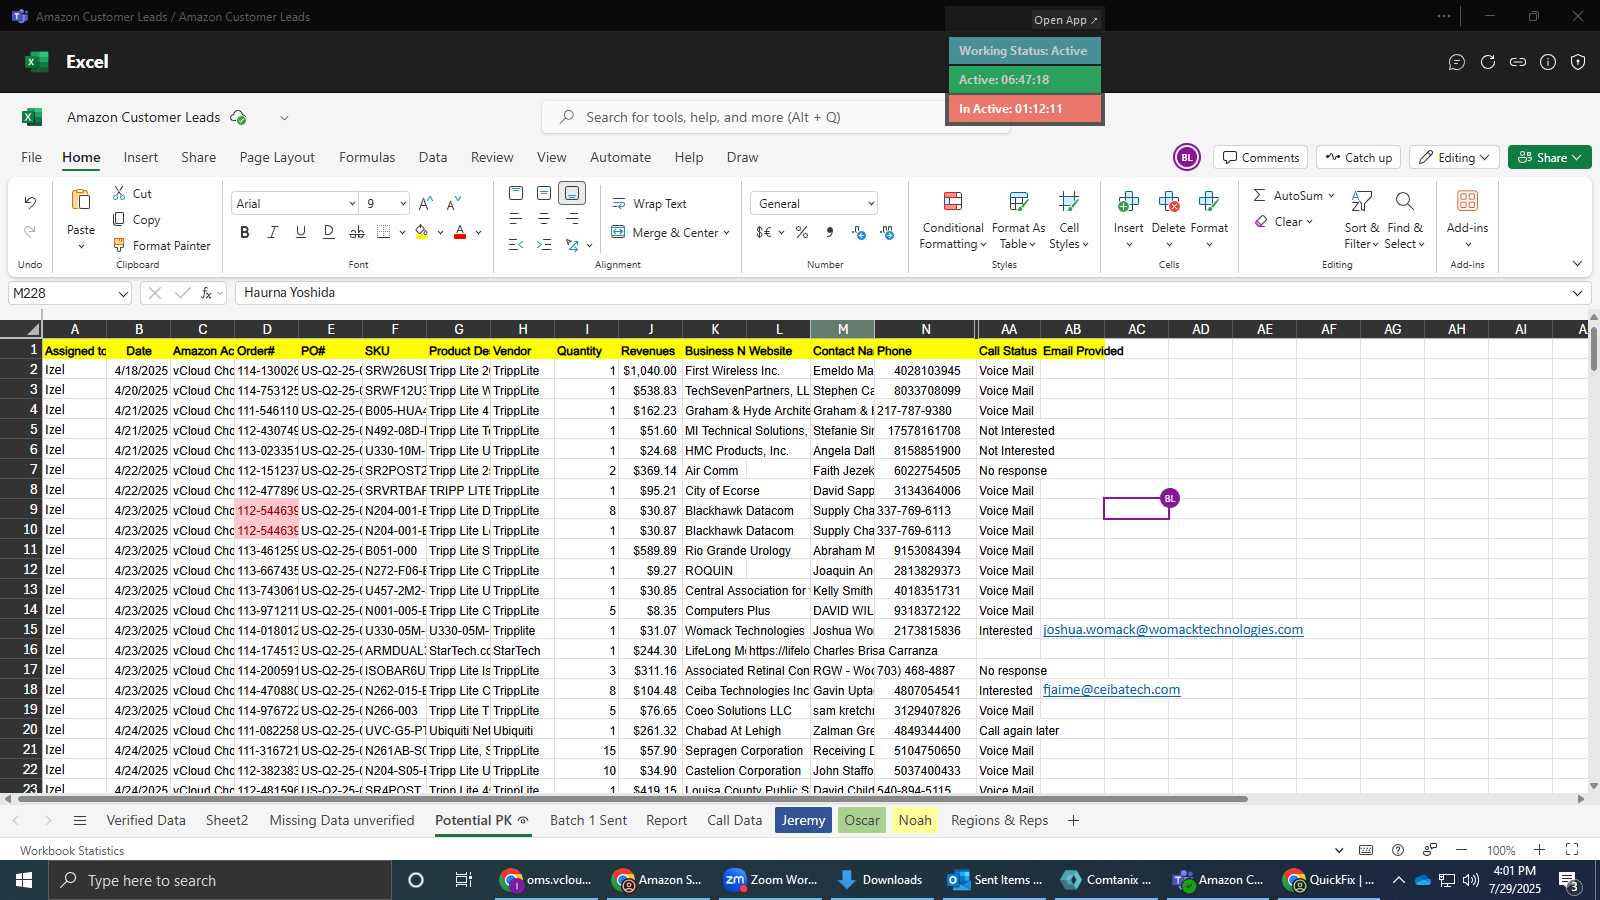
Task: Open the Insert ribbon tab
Action: [140, 157]
